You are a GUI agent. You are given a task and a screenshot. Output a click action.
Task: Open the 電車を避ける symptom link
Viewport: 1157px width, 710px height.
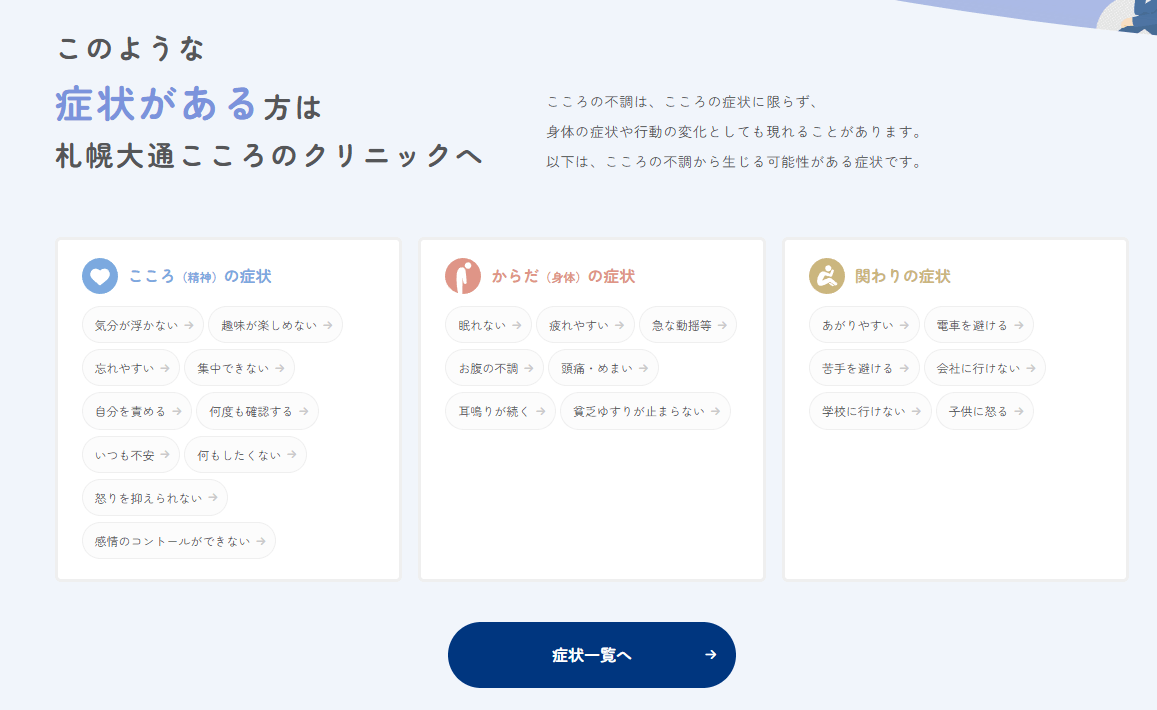(x=978, y=325)
